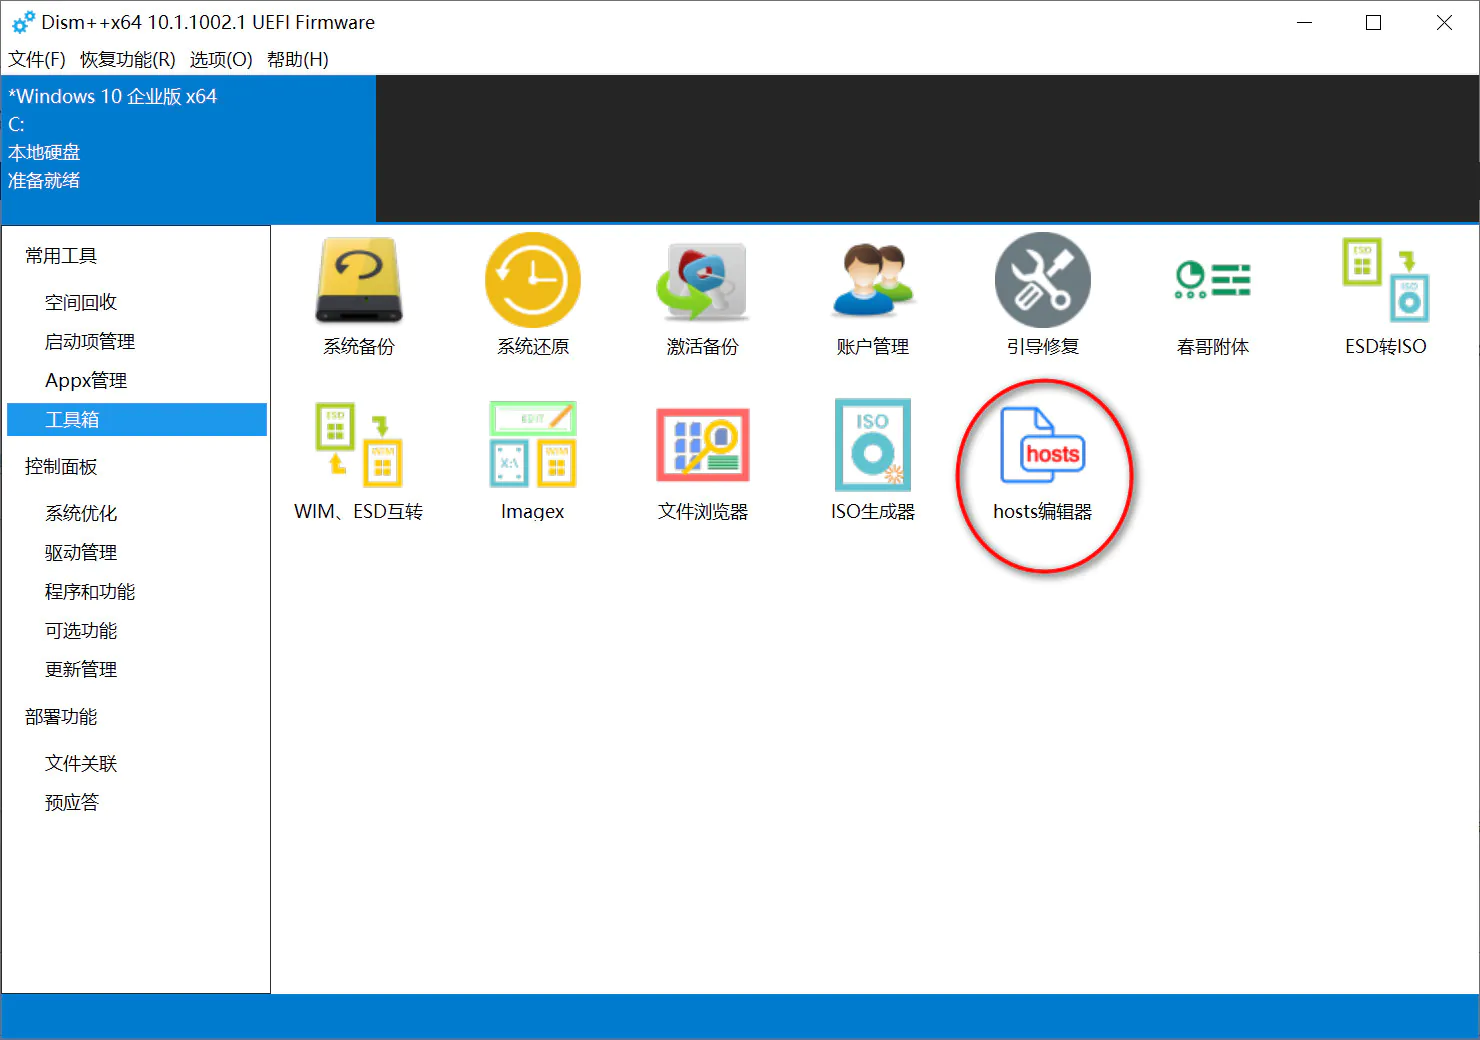Screen dimensions: 1480x1040
Task: Click the 常用工具 section header
Action: click(x=61, y=256)
